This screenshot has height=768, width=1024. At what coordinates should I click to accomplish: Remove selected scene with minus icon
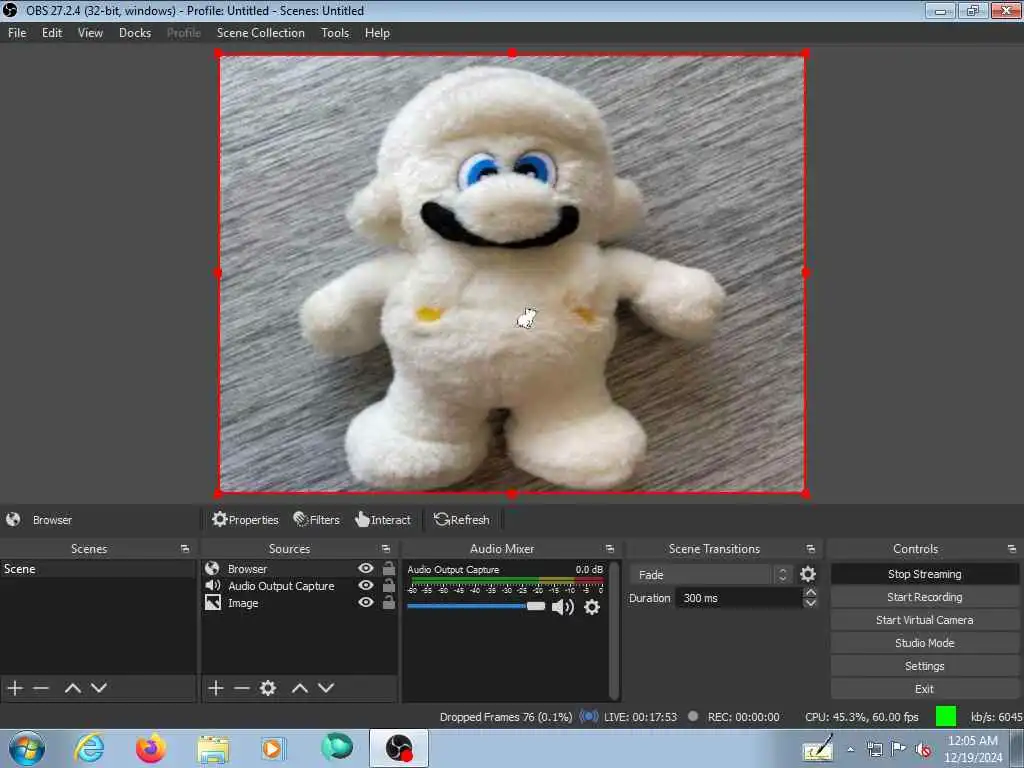coord(41,688)
